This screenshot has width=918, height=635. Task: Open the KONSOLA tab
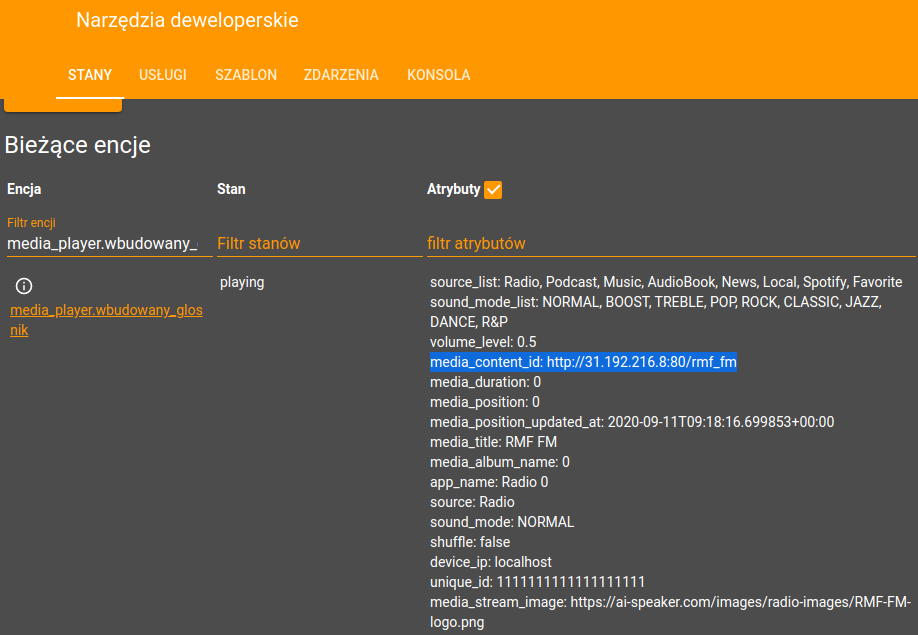(439, 75)
